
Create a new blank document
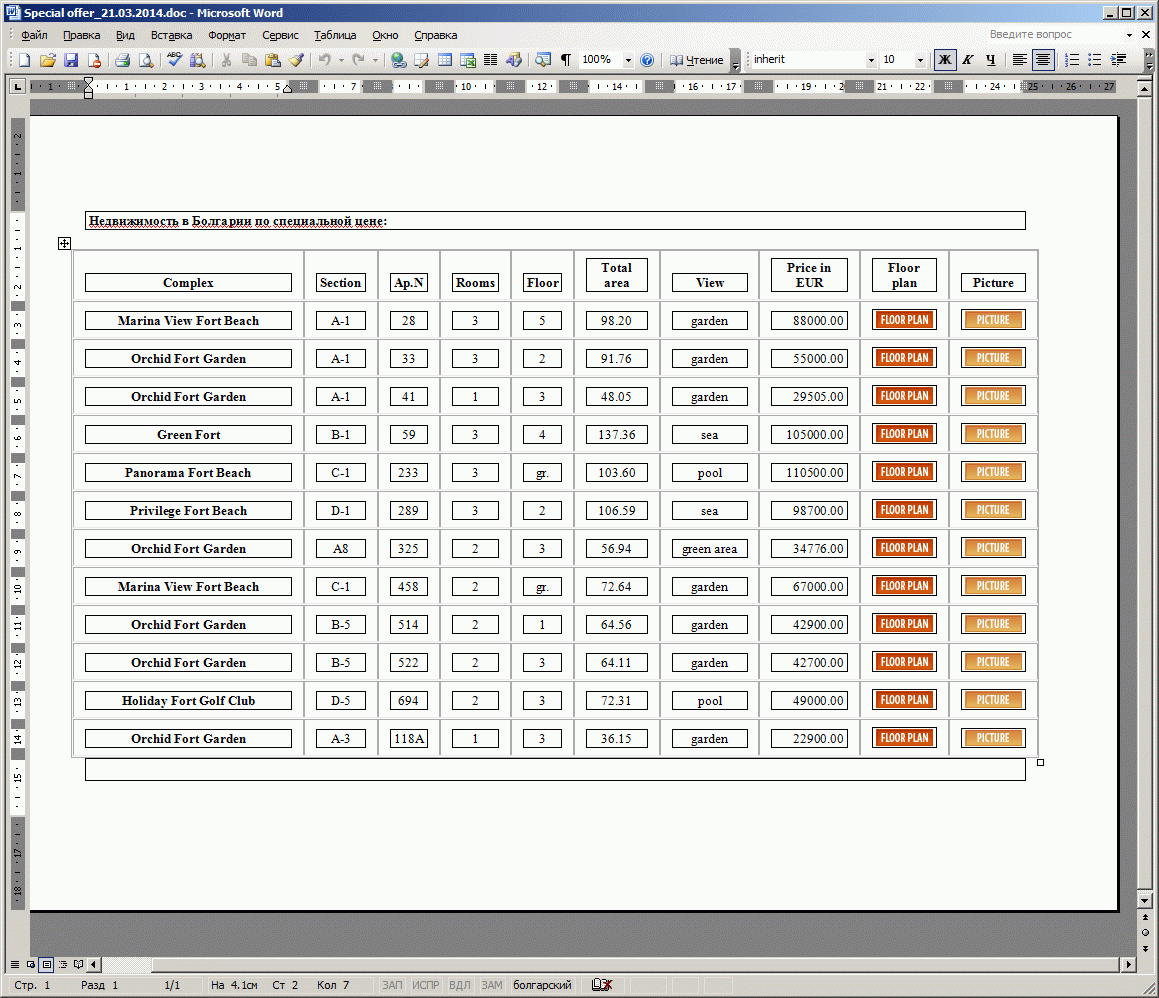pyautogui.click(x=24, y=60)
